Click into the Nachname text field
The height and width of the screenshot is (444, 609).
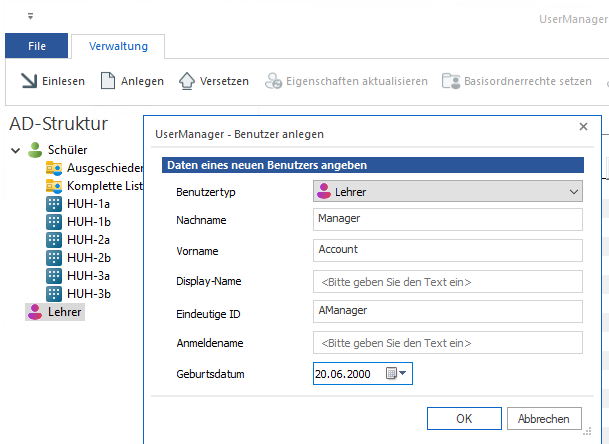447,220
